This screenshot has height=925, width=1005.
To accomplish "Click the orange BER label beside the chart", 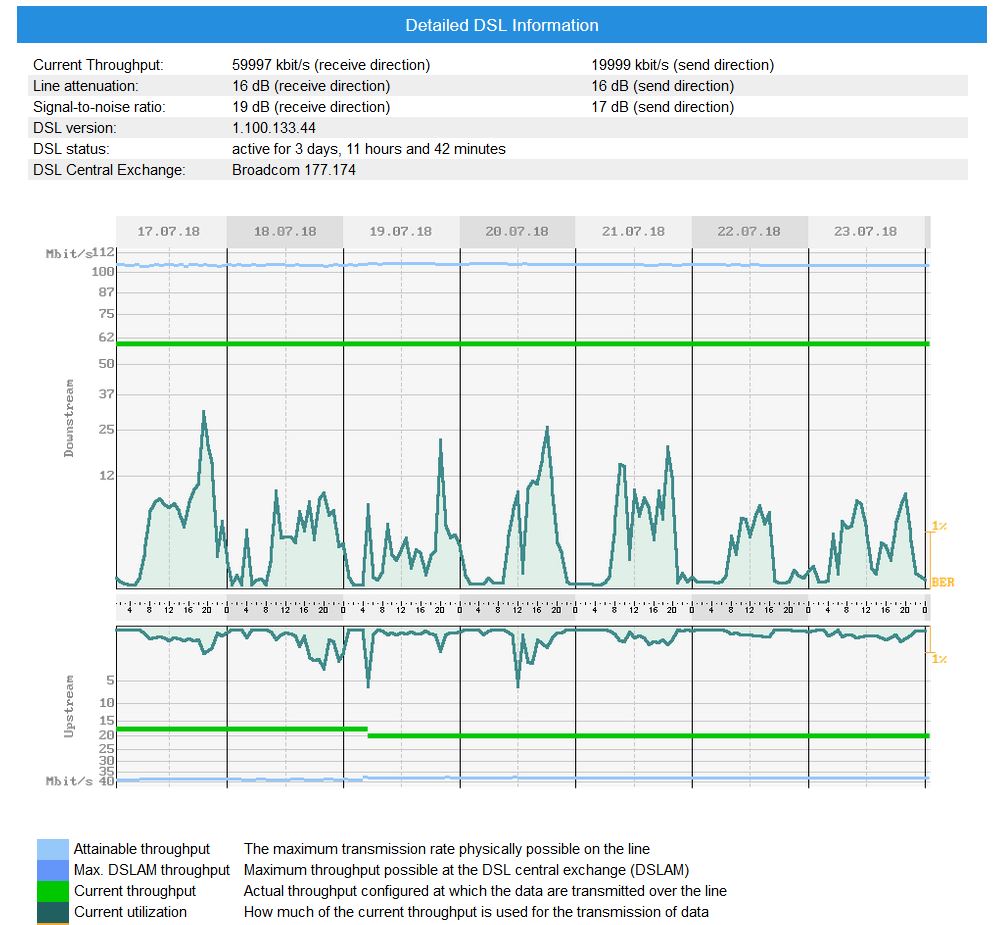I will coord(942,582).
